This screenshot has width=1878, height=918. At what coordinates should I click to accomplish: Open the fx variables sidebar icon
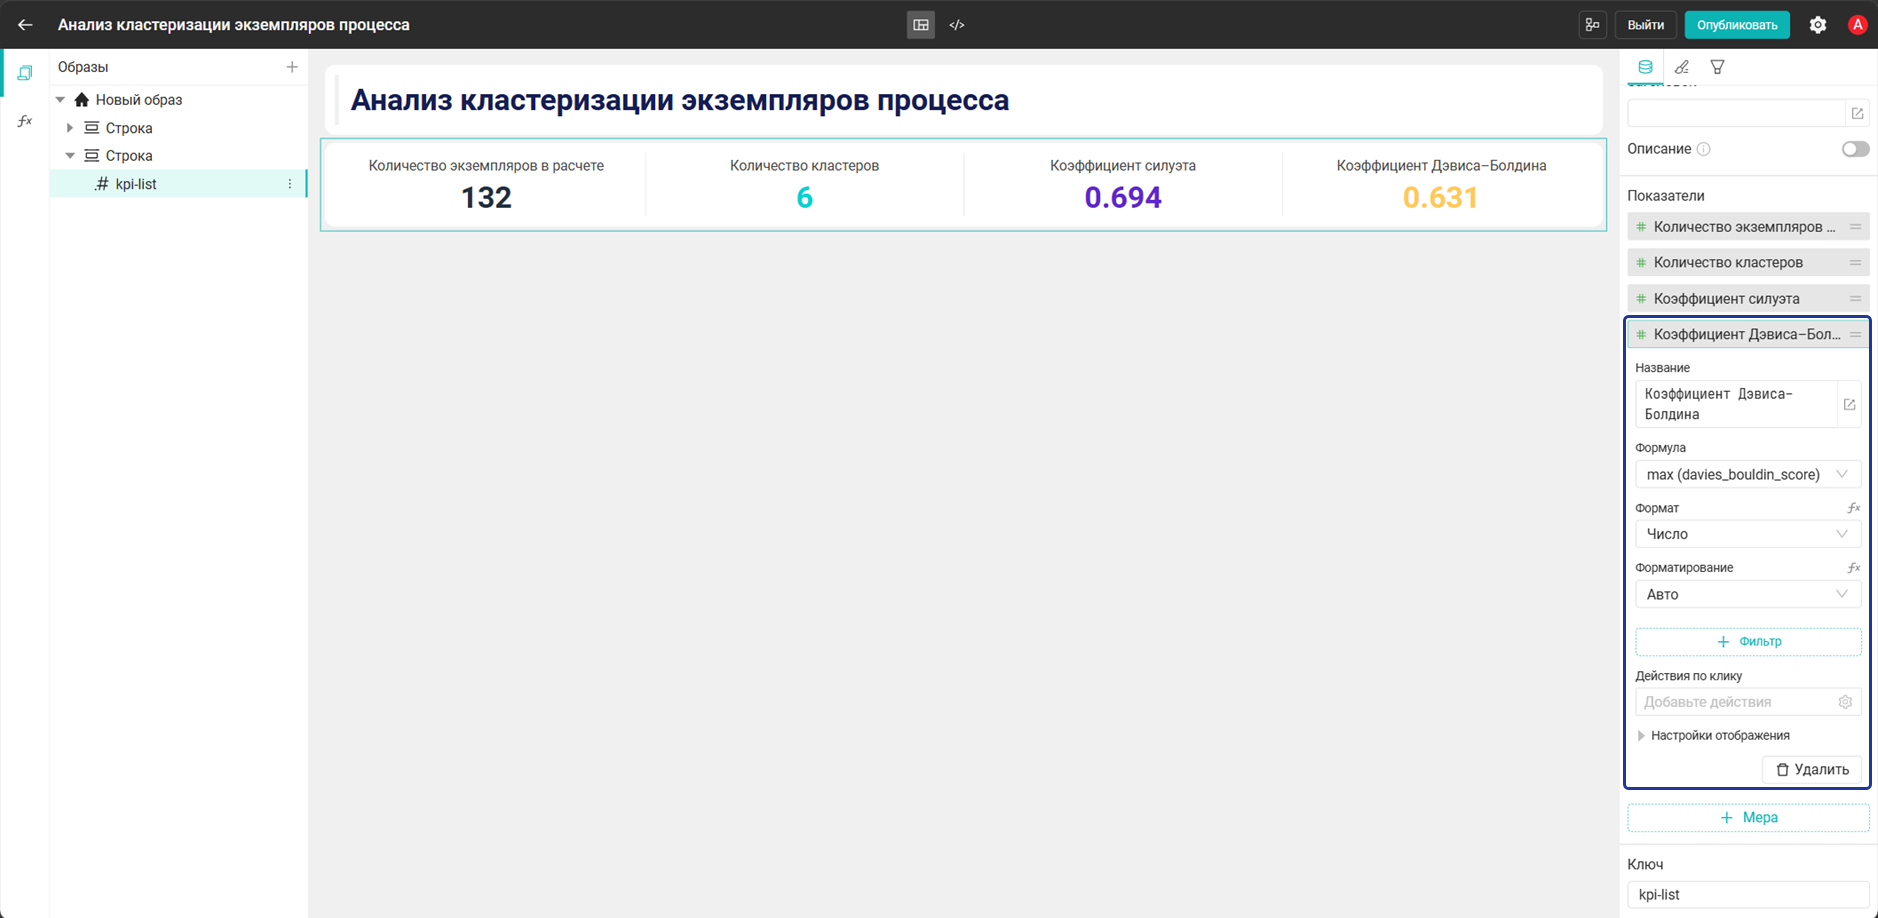click(x=25, y=121)
